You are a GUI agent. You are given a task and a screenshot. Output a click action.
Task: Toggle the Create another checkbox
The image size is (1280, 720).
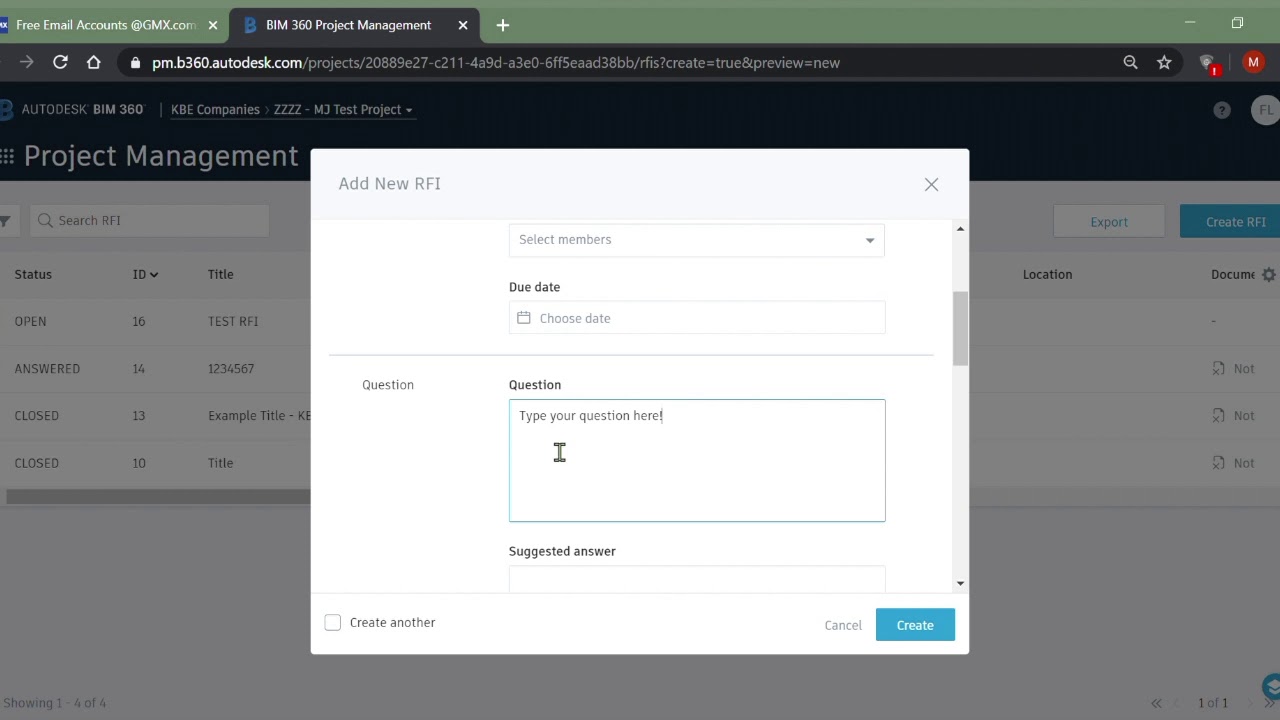pyautogui.click(x=332, y=622)
